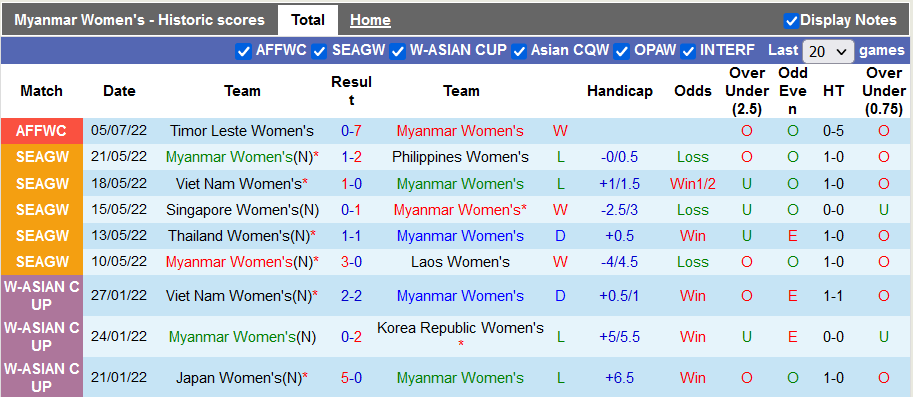Select the W-ASIAN CUP label on 24/01/22 row
913x397 pixels.
41,337
